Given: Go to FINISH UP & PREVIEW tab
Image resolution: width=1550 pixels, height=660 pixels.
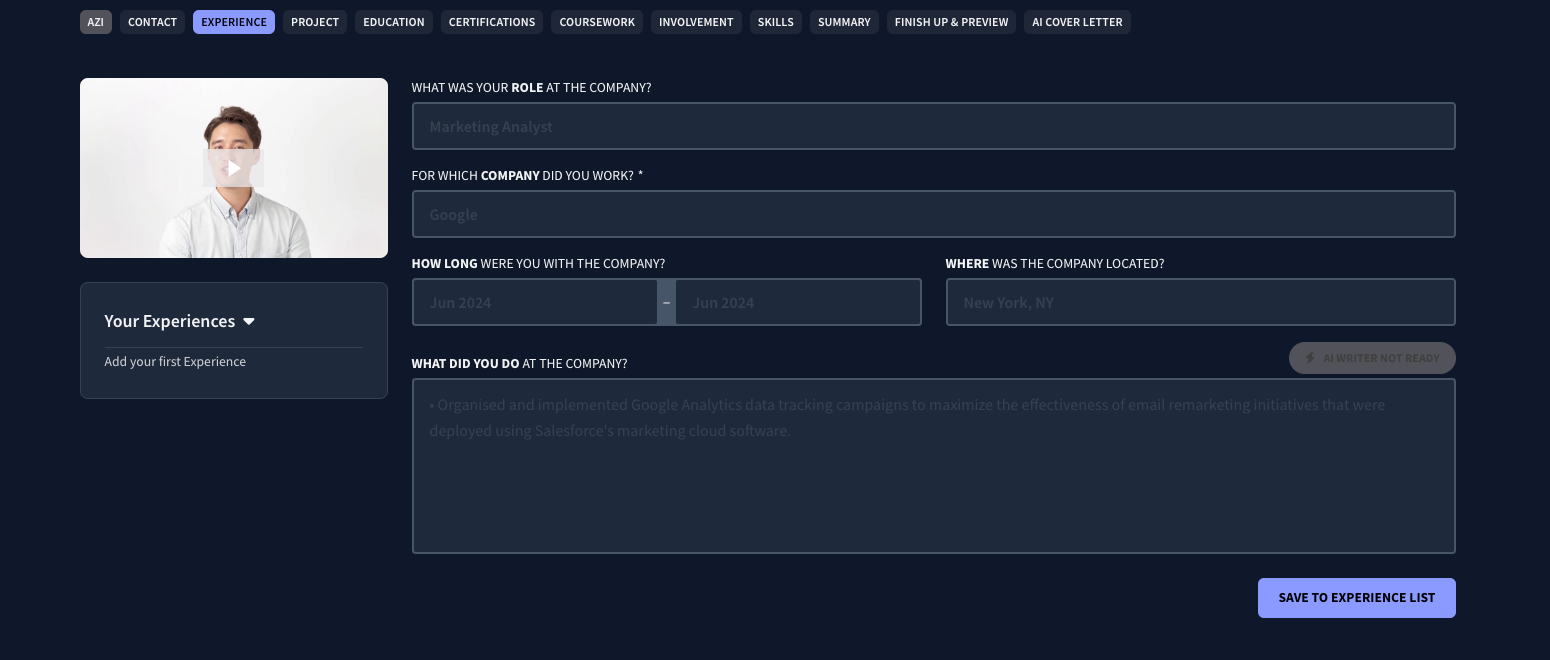Looking at the screenshot, I should (x=951, y=22).
